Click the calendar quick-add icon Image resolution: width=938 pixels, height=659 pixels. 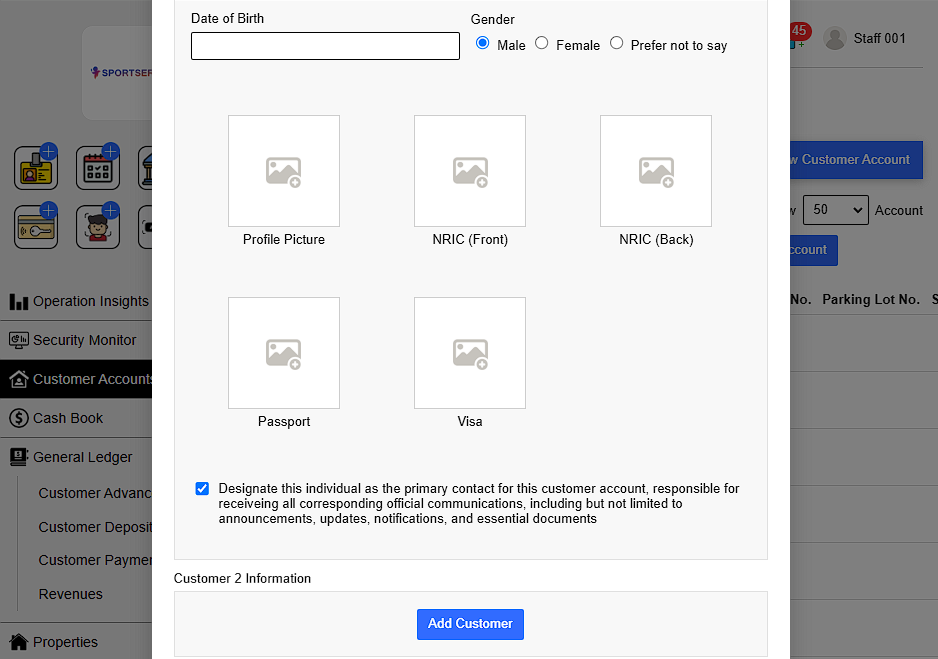click(98, 168)
